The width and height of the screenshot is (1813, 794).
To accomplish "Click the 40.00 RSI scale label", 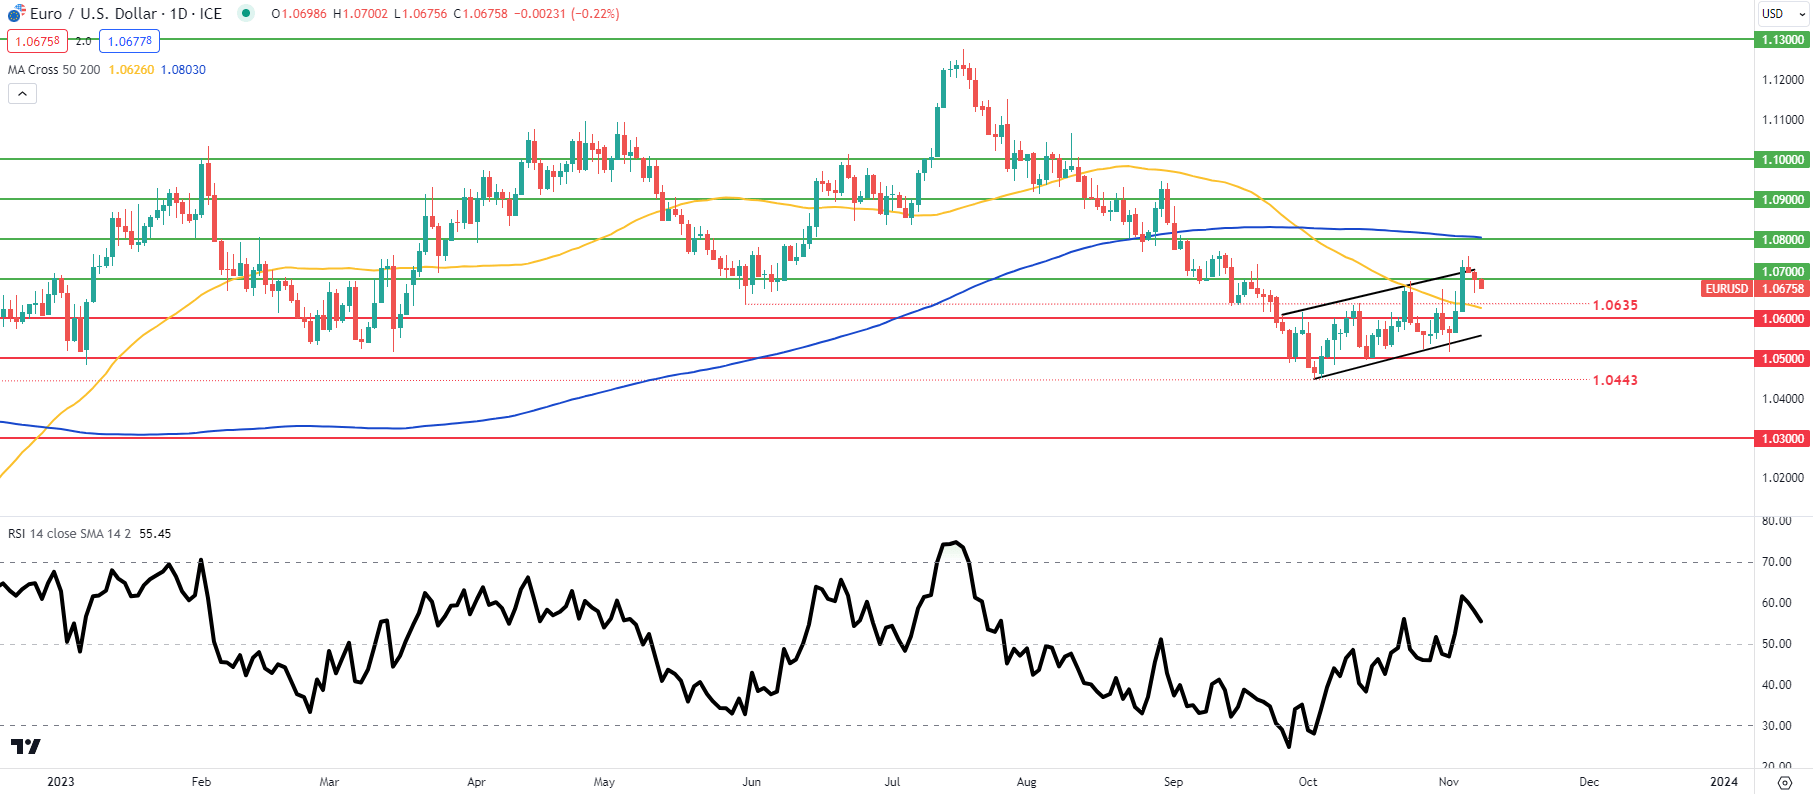I will pos(1776,685).
